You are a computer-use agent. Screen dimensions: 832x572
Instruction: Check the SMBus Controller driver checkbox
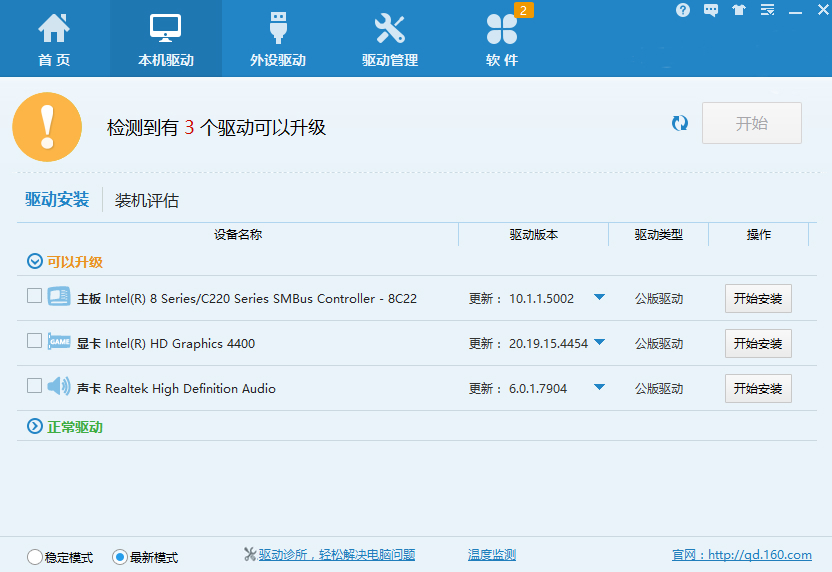click(x=34, y=296)
